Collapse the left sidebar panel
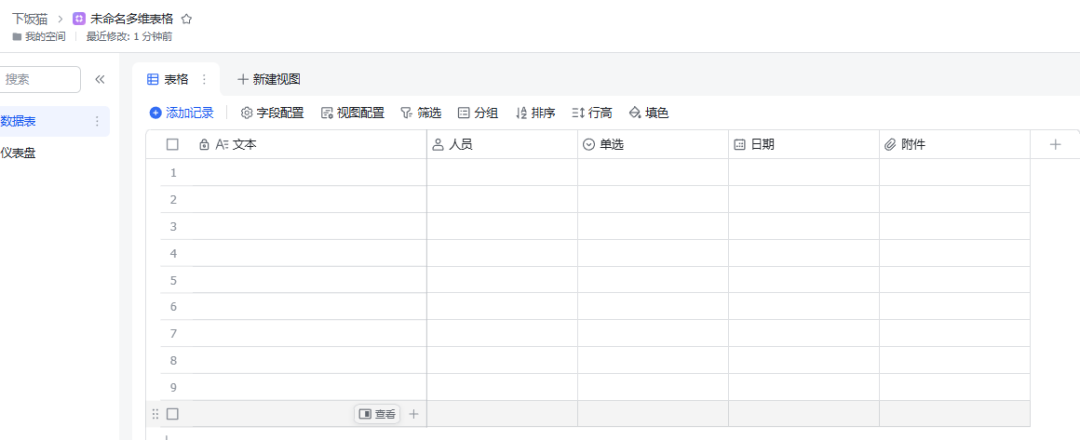This screenshot has width=1080, height=440. point(100,79)
